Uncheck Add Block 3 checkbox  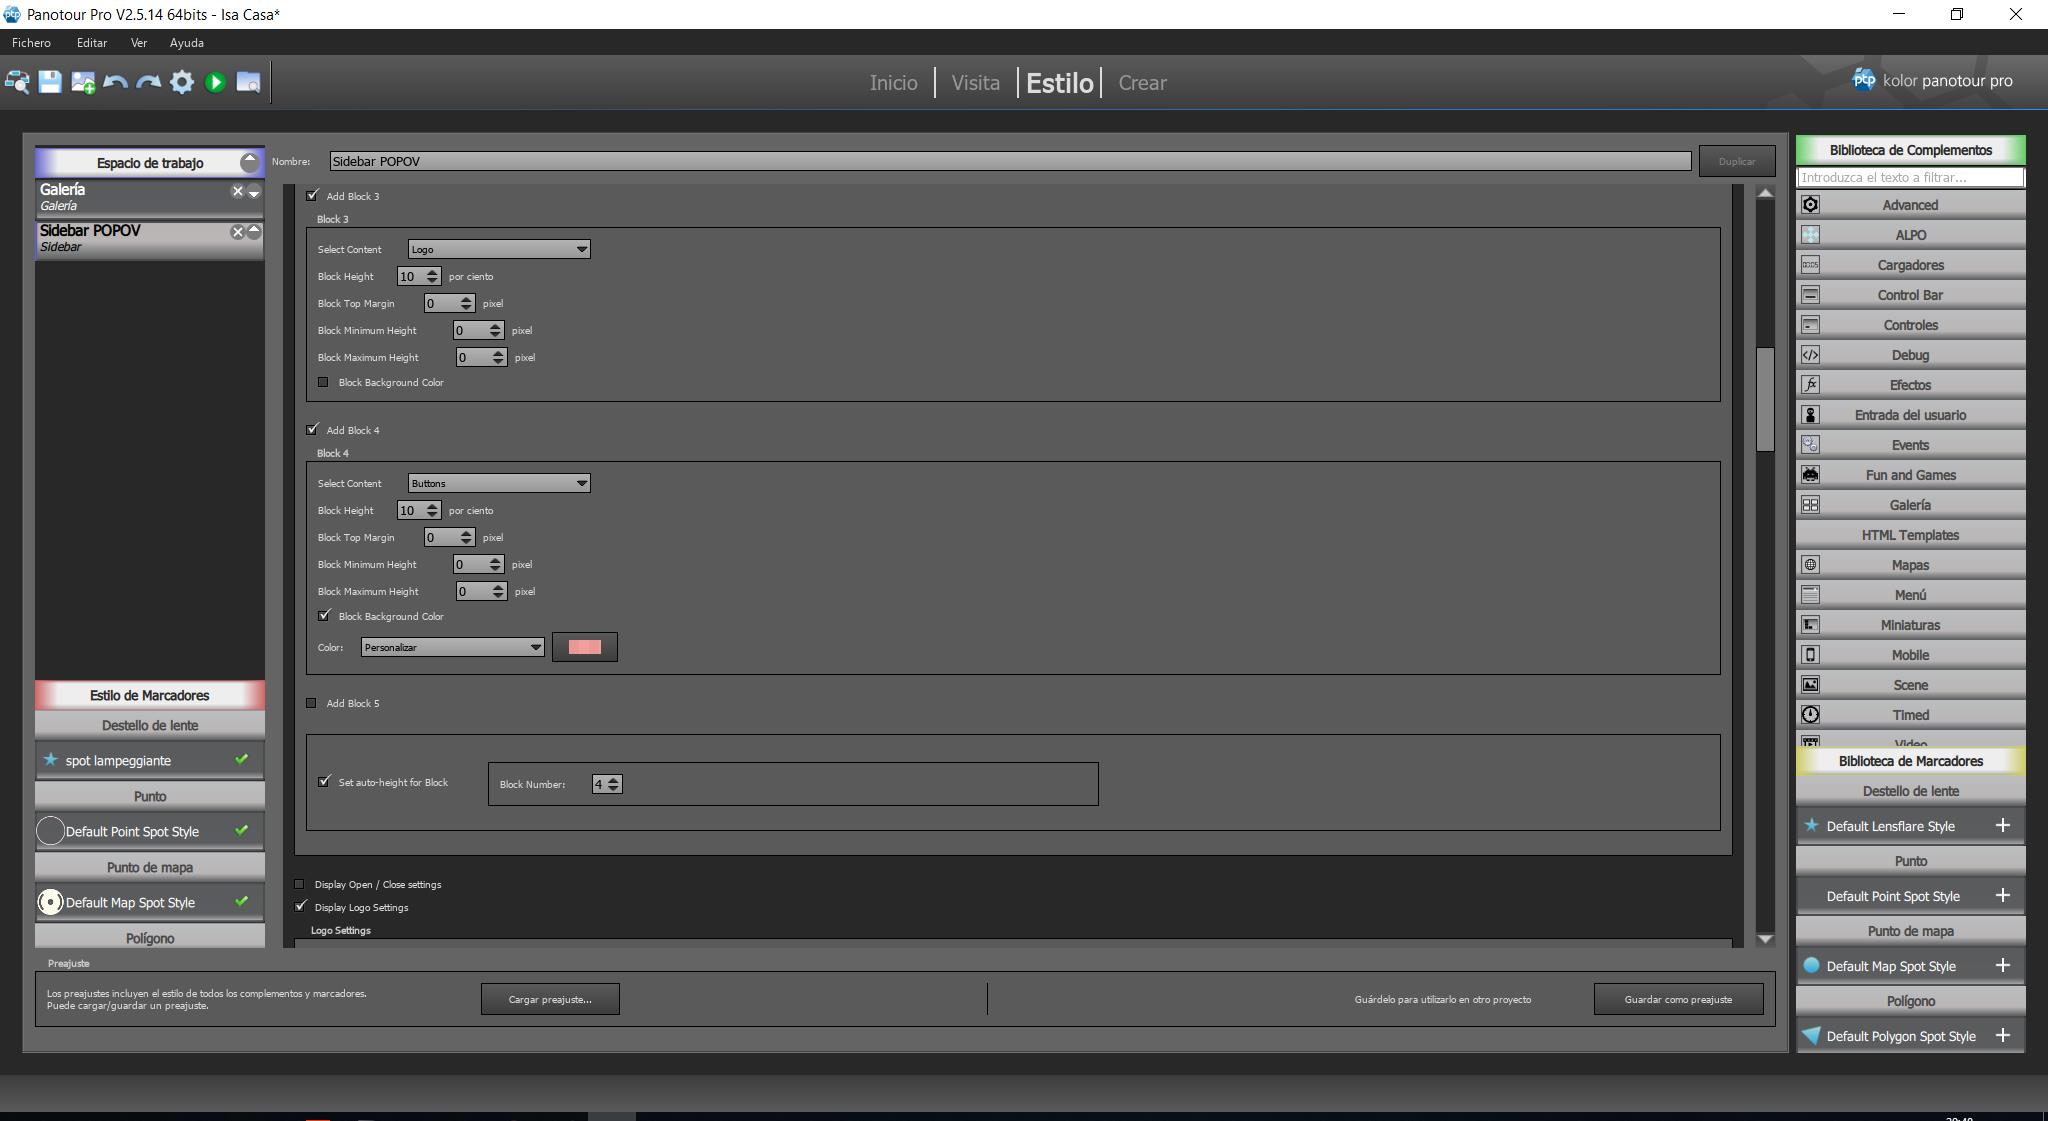pos(313,196)
